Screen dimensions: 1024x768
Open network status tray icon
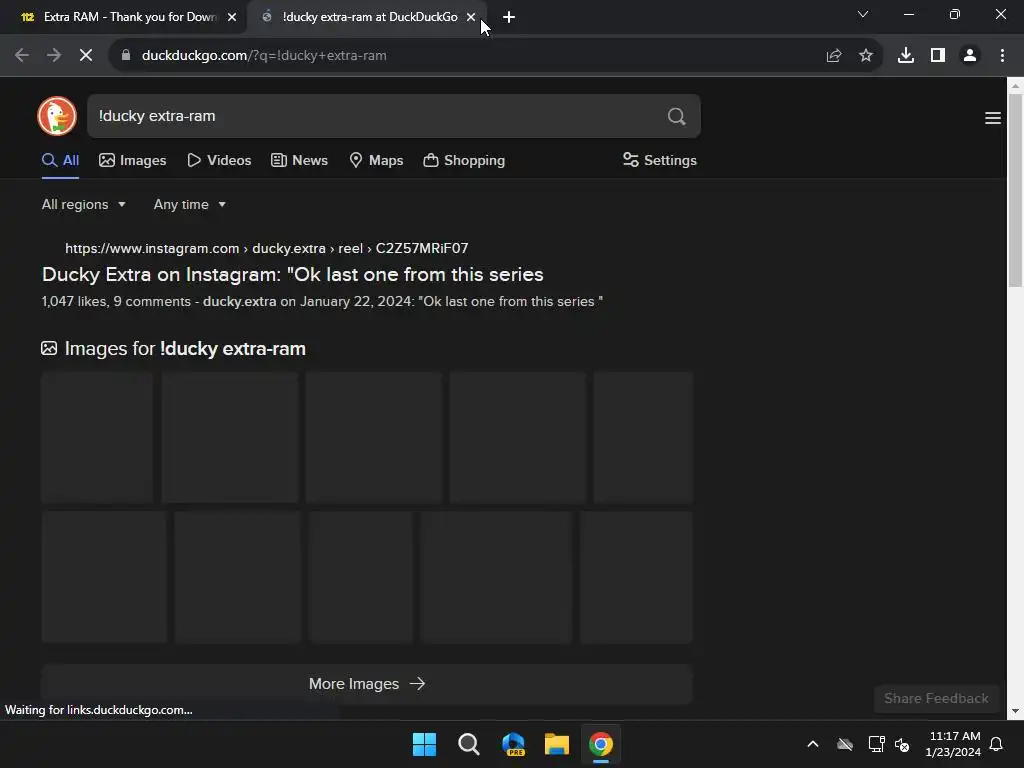tap(876, 744)
